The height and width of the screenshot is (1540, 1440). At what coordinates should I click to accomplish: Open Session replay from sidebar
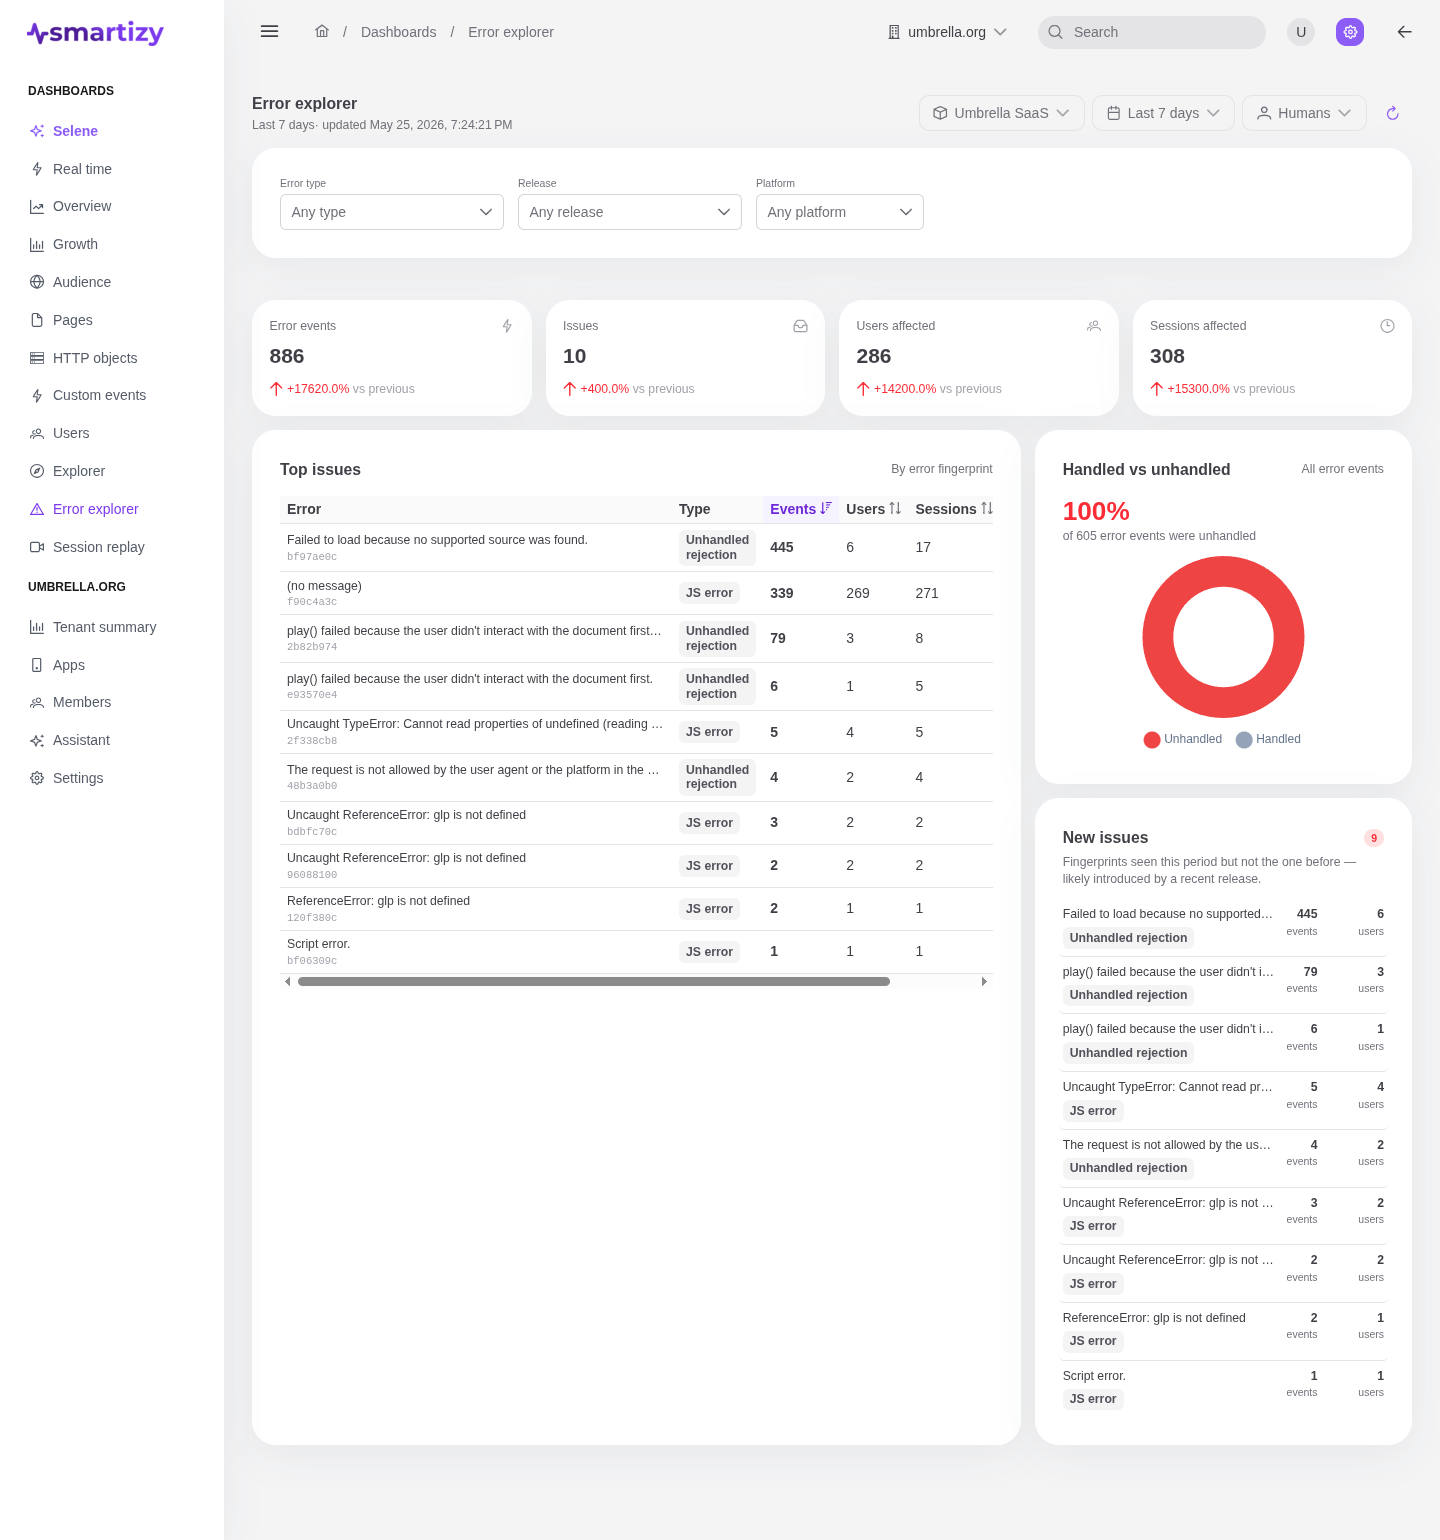point(99,547)
